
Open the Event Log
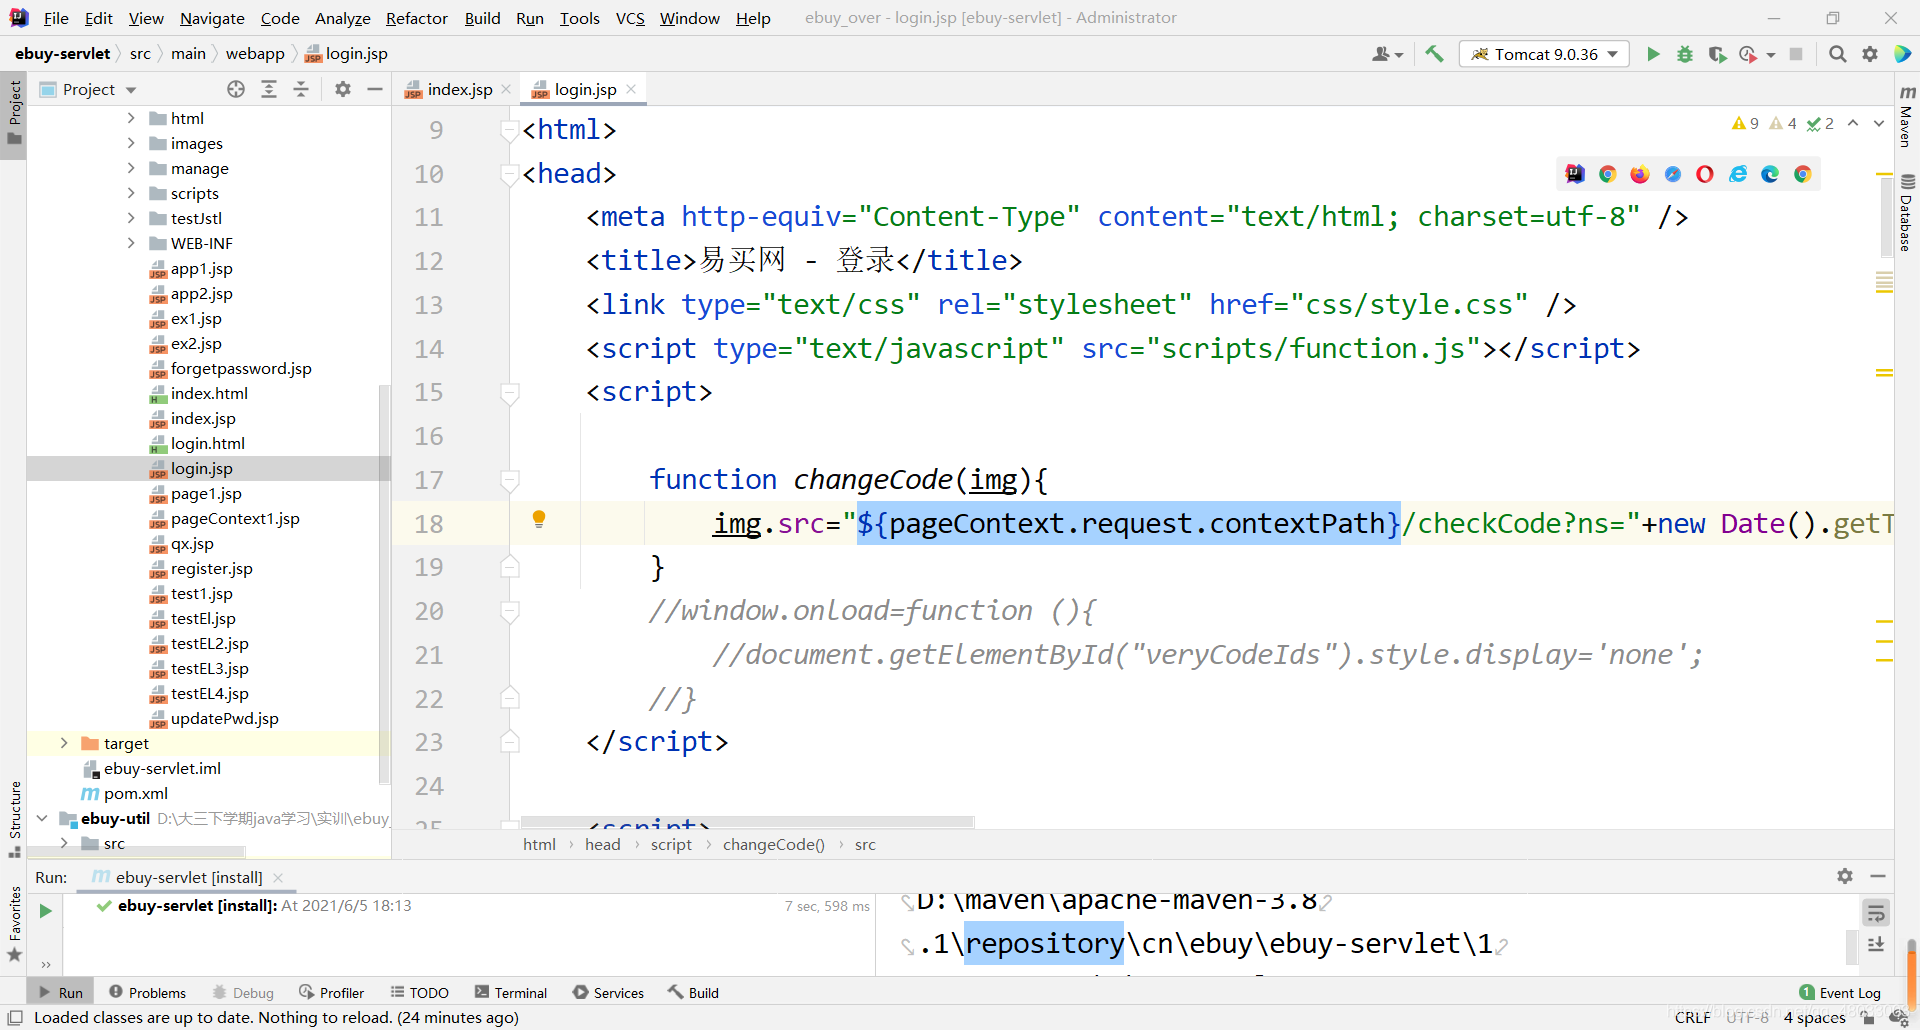[x=1840, y=992]
